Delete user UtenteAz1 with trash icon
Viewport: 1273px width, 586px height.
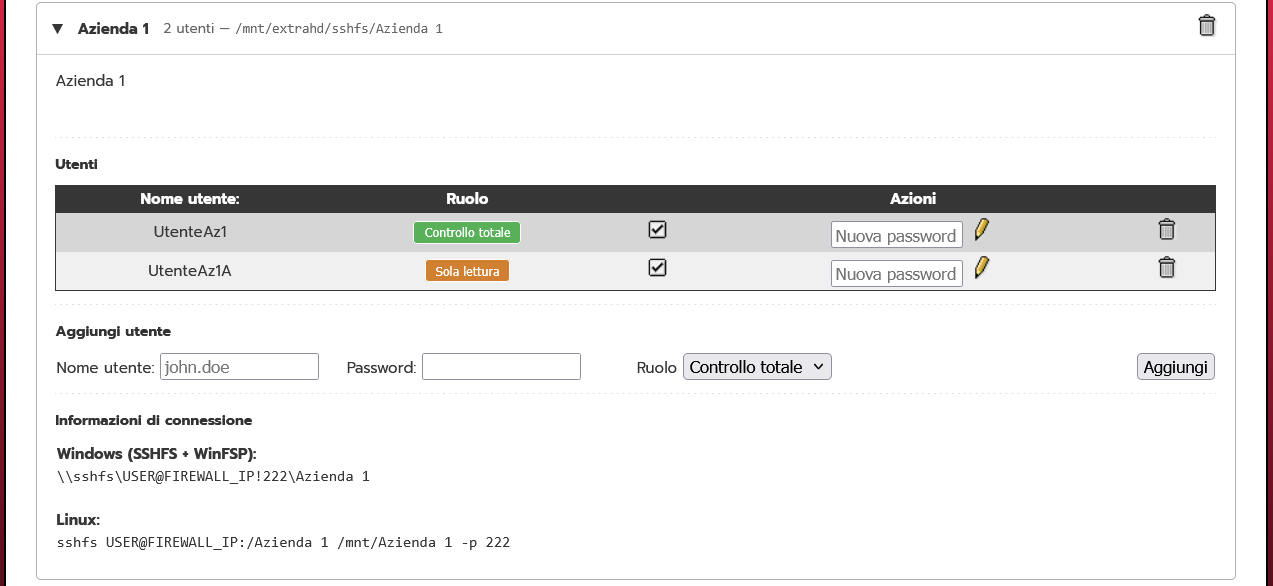point(1166,229)
